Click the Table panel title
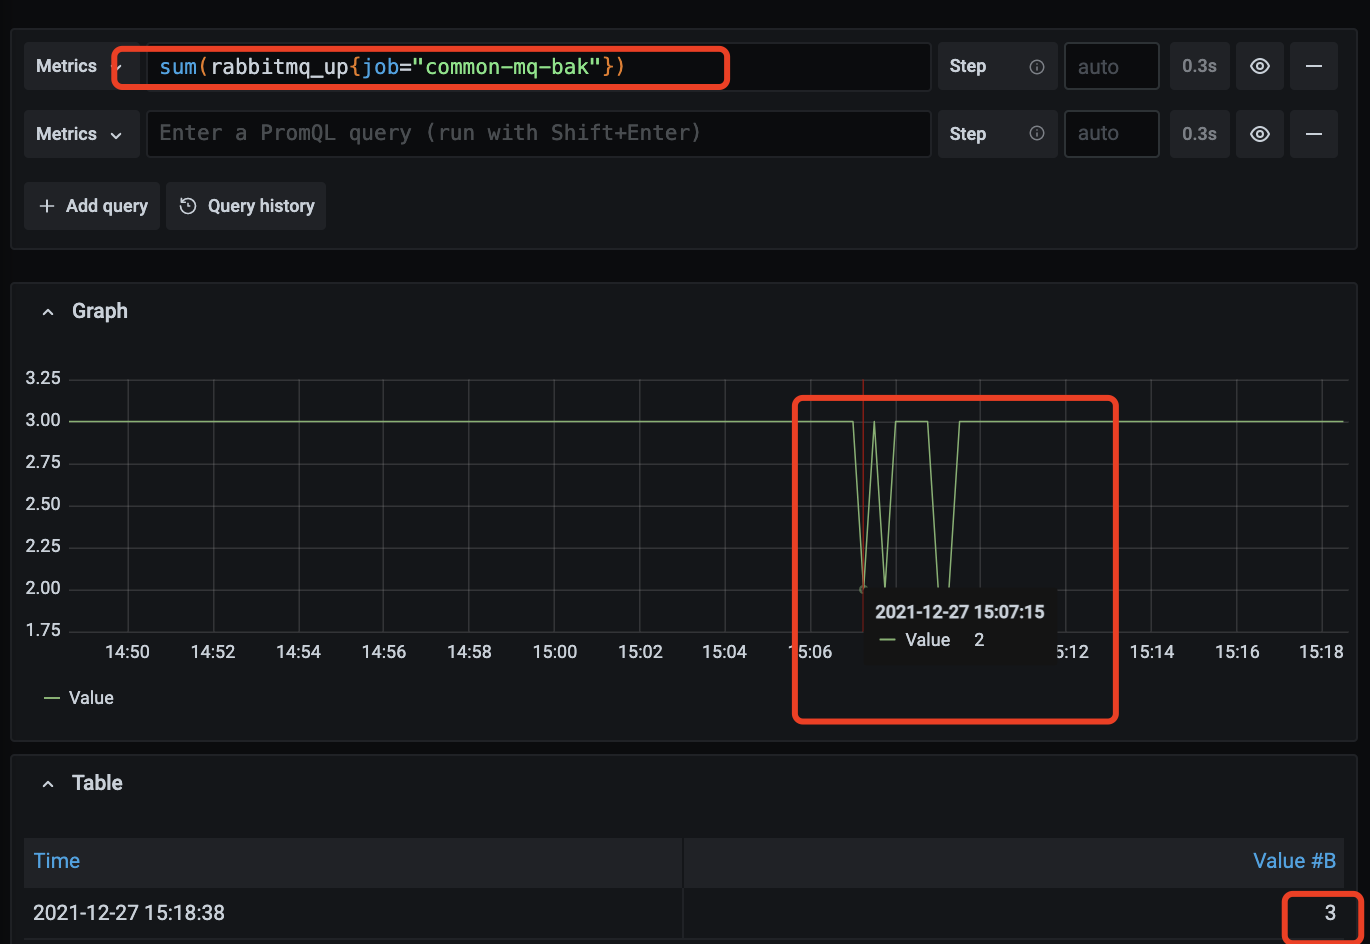The height and width of the screenshot is (944, 1370). 97,783
